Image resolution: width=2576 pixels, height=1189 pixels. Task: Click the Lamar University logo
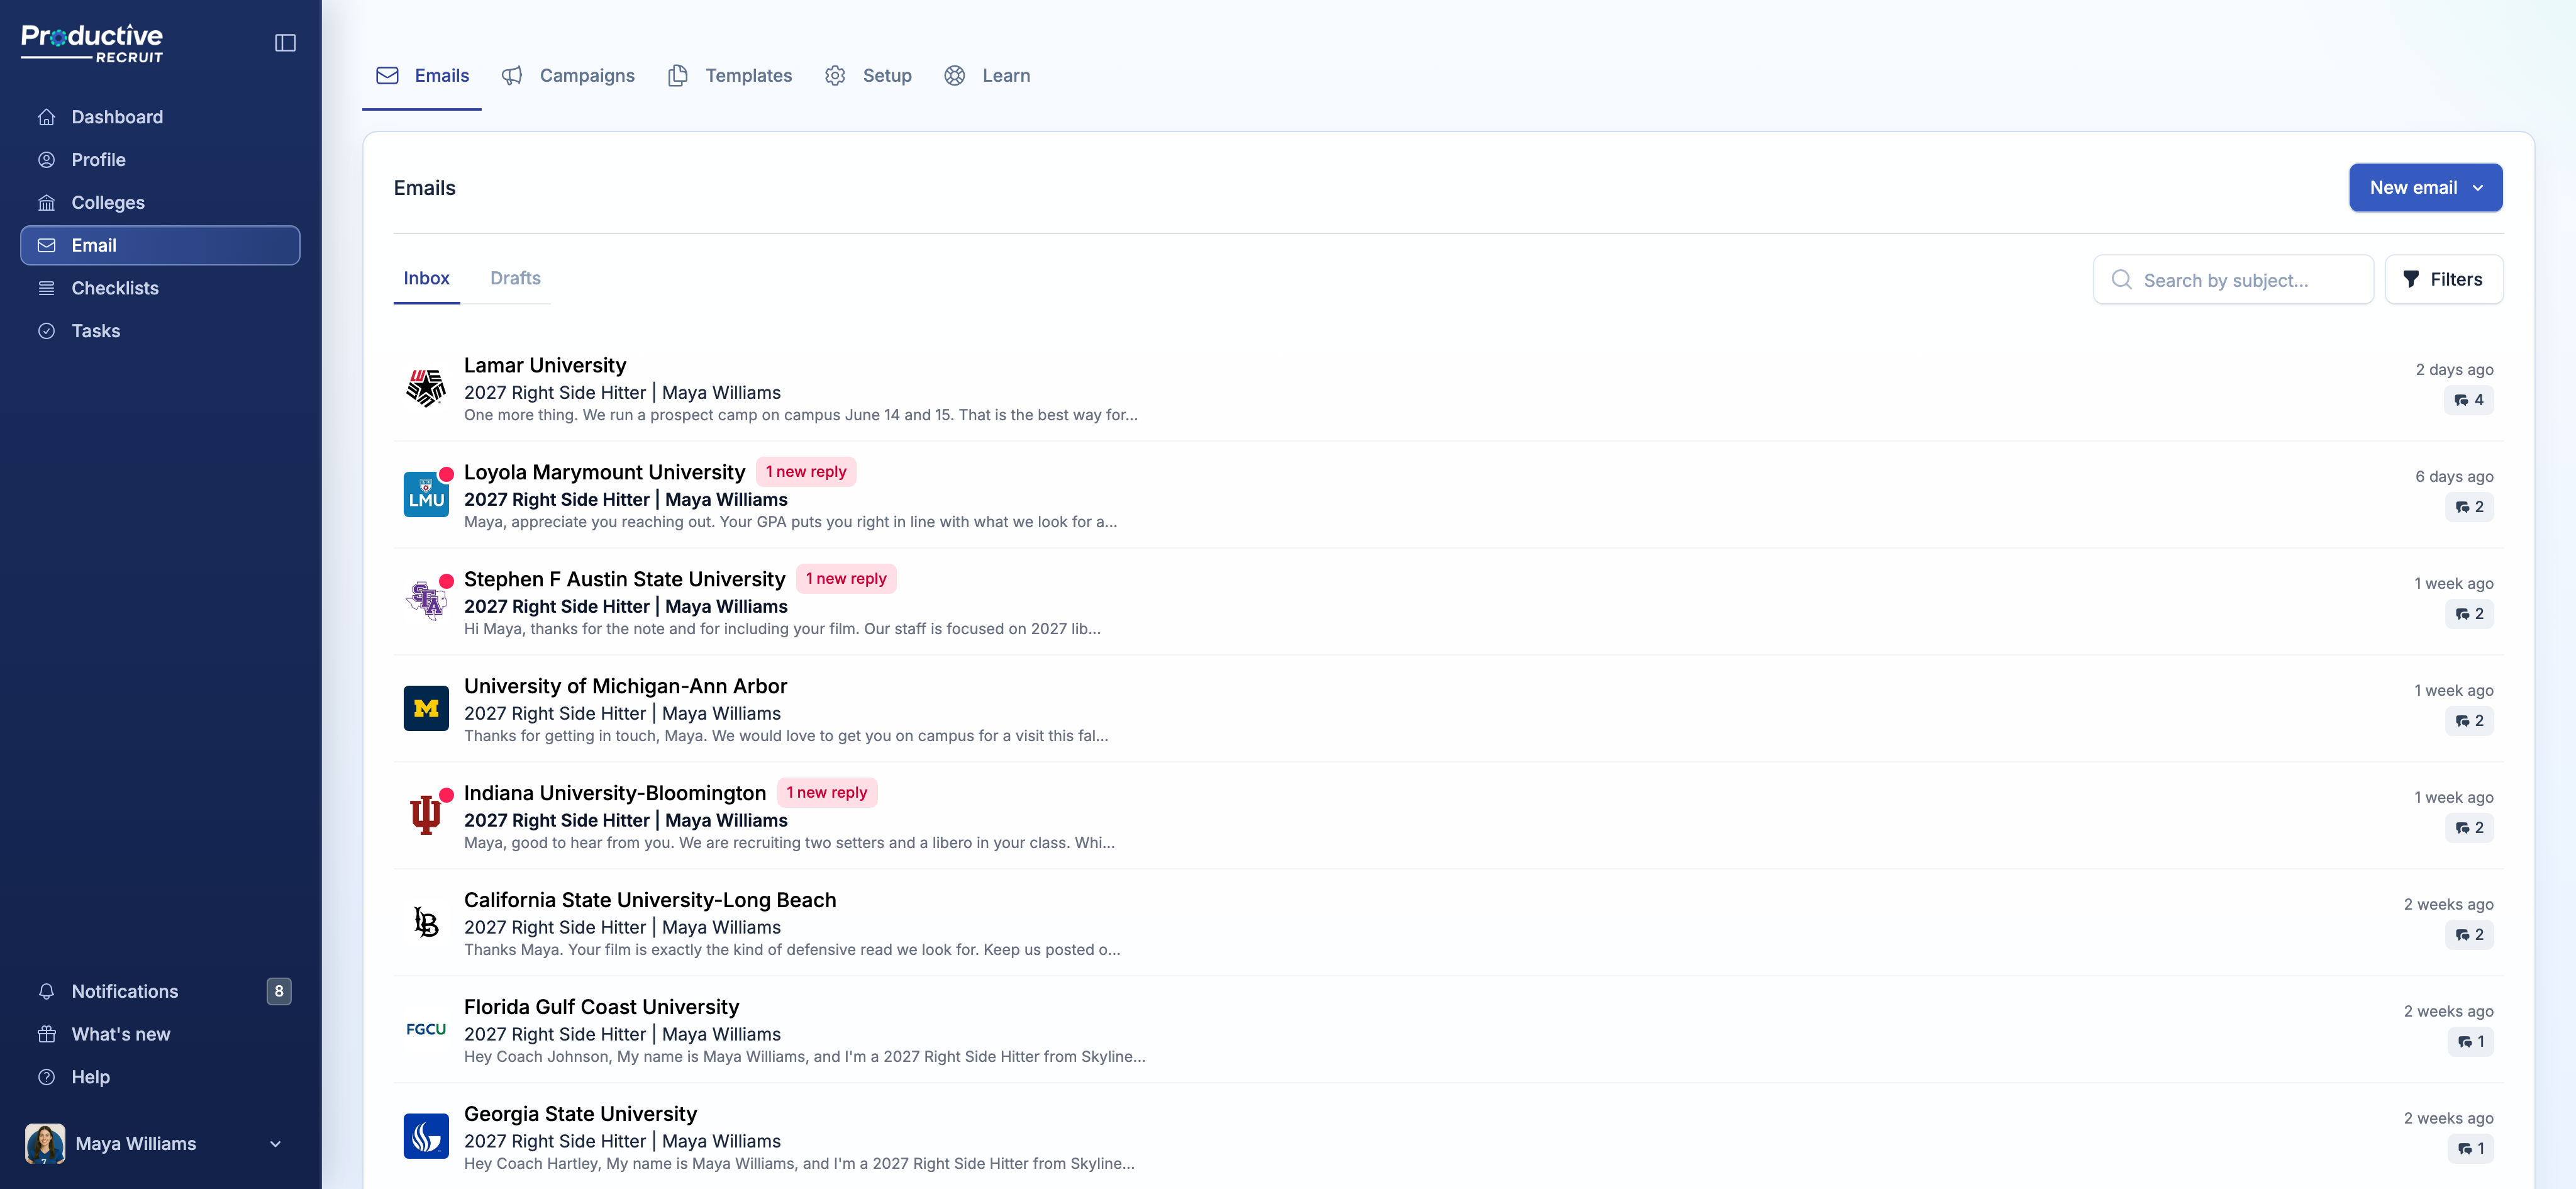pyautogui.click(x=426, y=388)
